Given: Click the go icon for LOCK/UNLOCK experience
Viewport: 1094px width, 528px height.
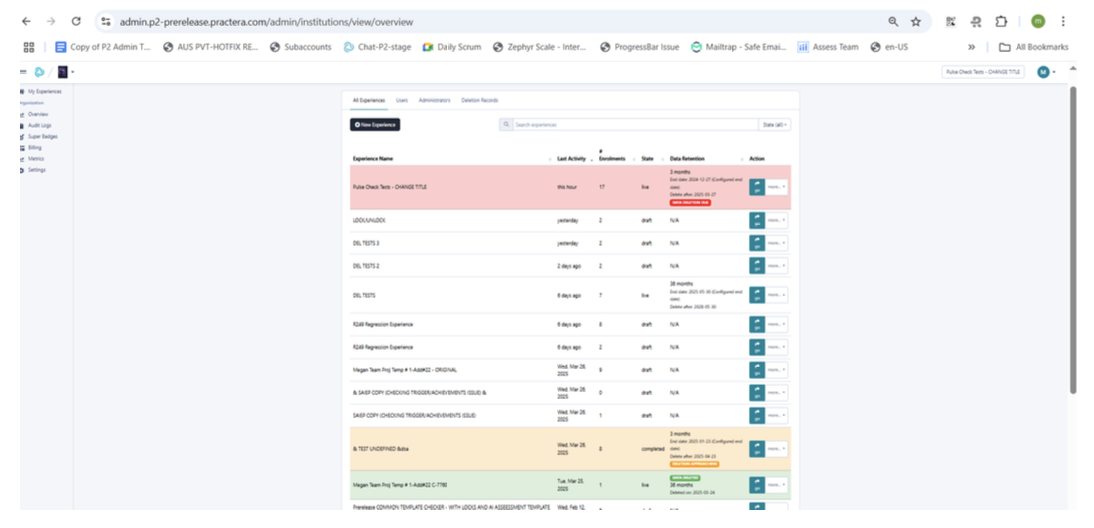Looking at the screenshot, I should point(756,220).
